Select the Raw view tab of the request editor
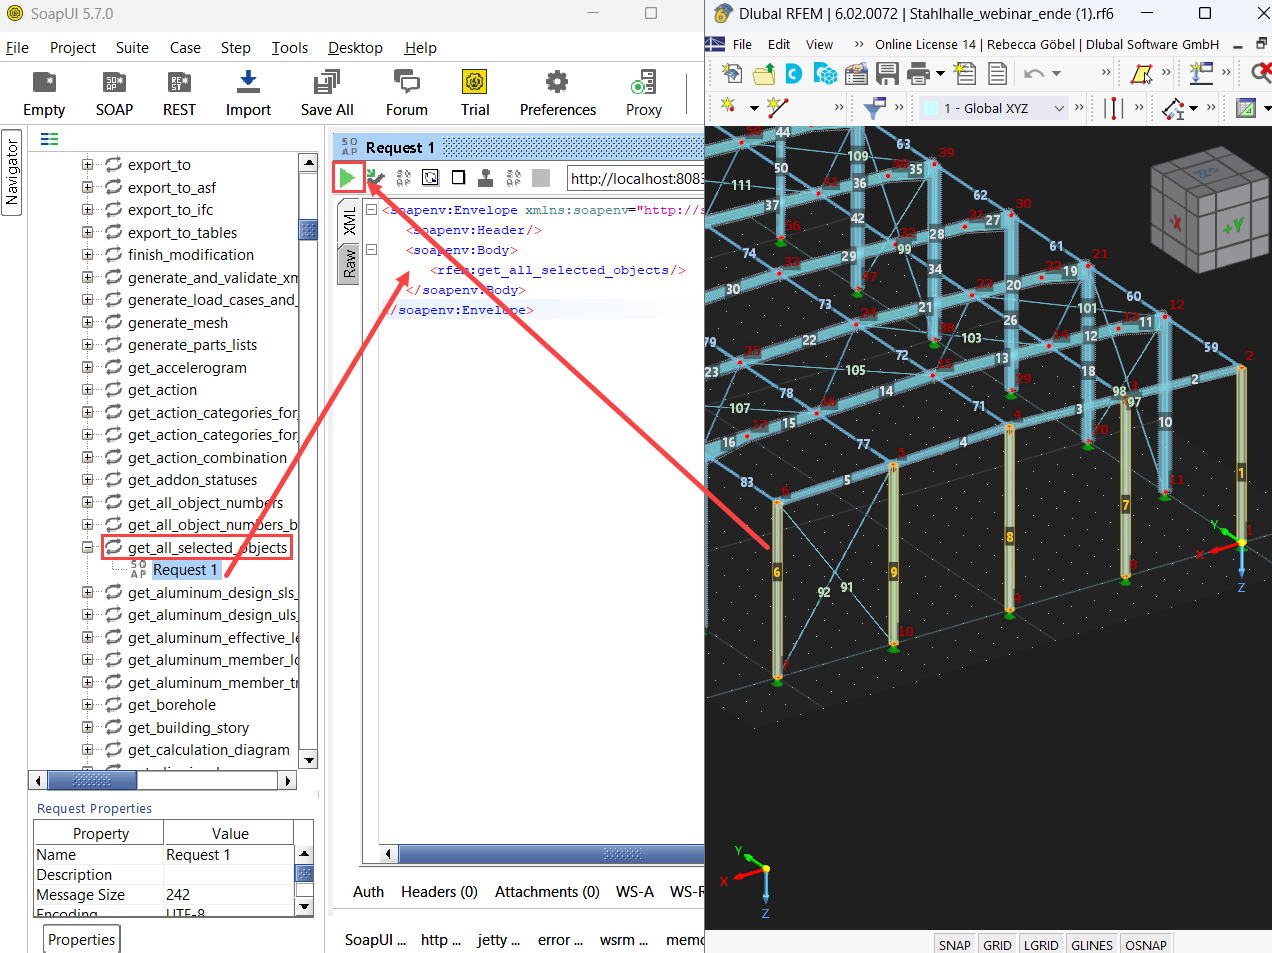This screenshot has height=953, width=1272. [347, 262]
